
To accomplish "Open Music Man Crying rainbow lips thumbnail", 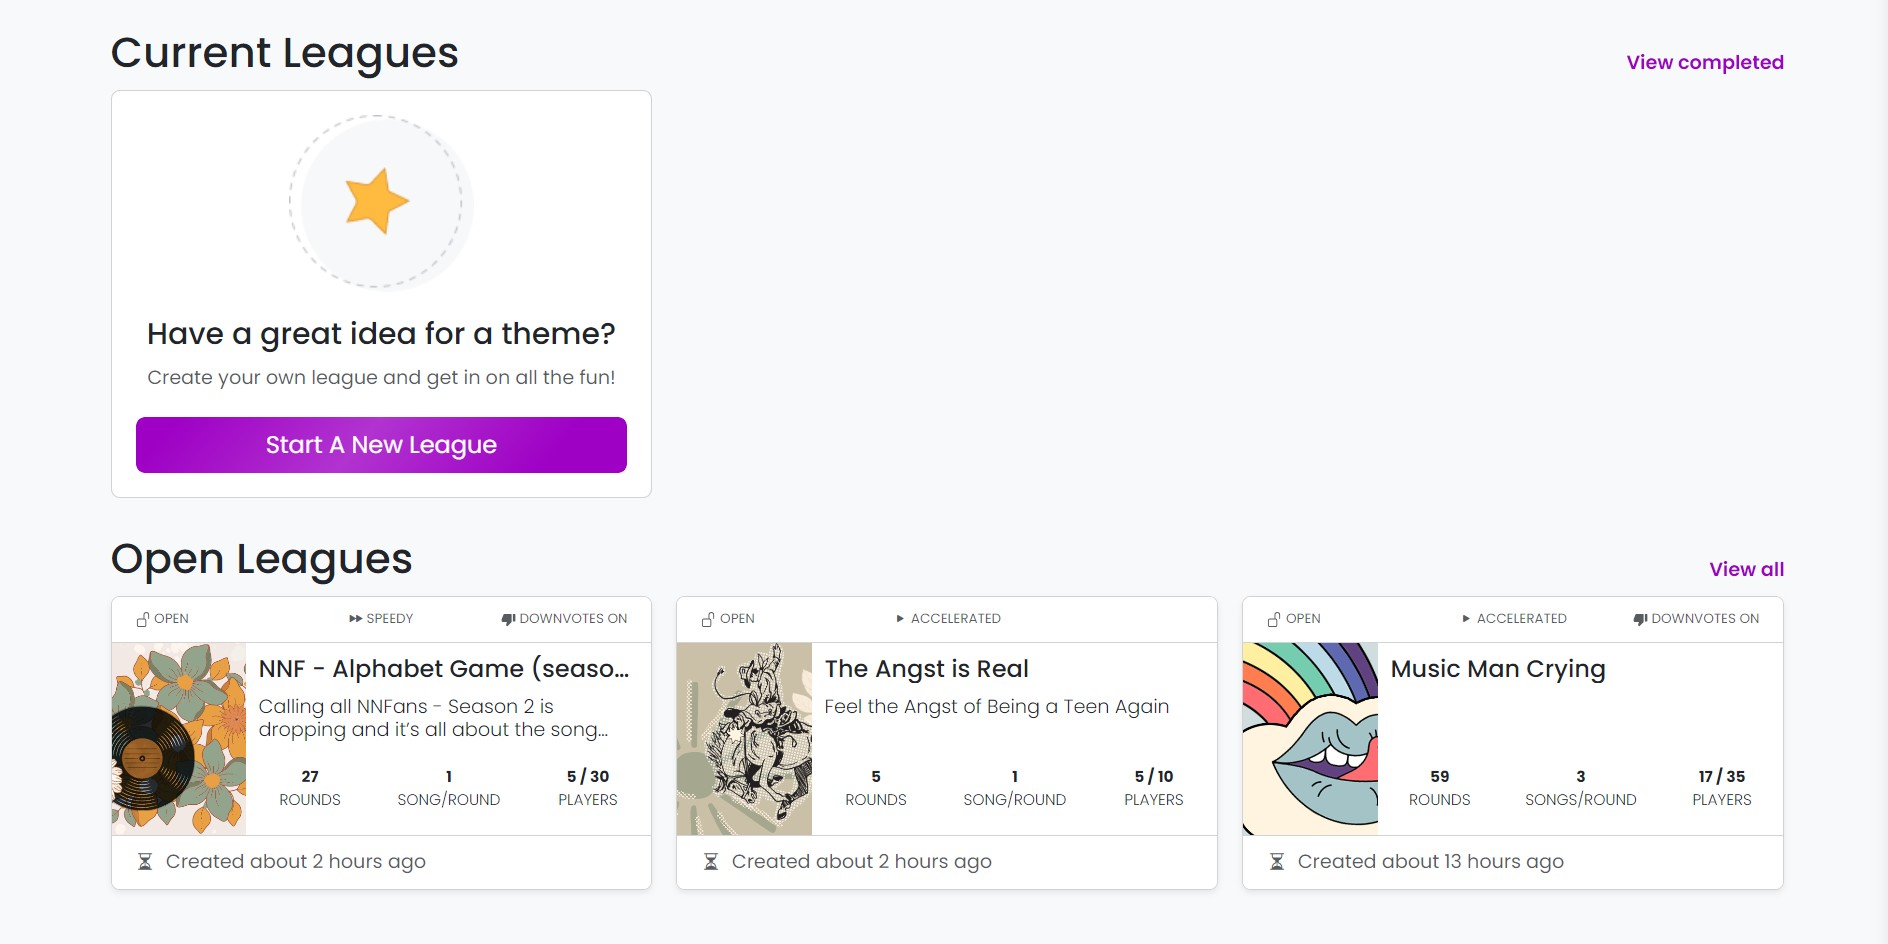I will point(1310,739).
